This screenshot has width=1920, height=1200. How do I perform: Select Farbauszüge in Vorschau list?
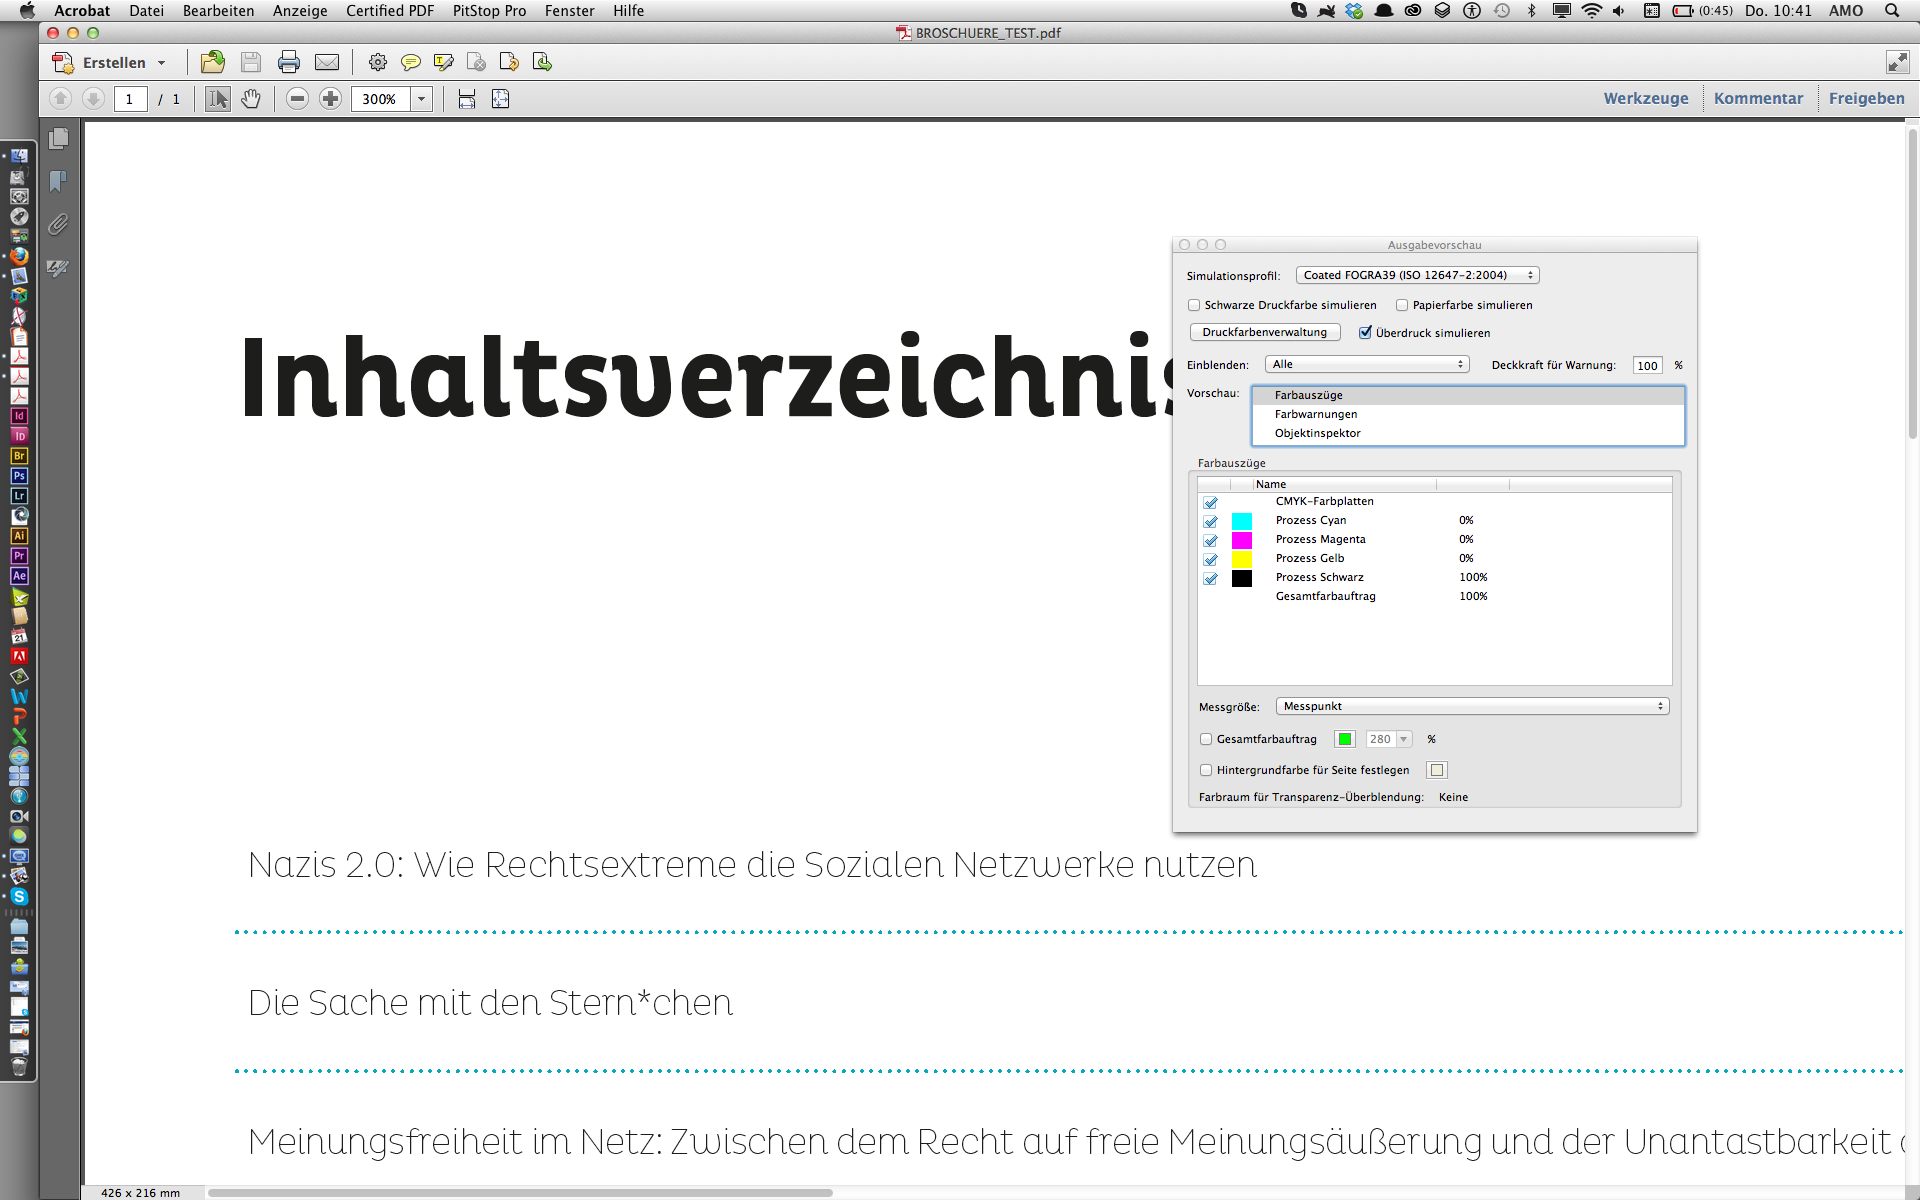click(1468, 395)
